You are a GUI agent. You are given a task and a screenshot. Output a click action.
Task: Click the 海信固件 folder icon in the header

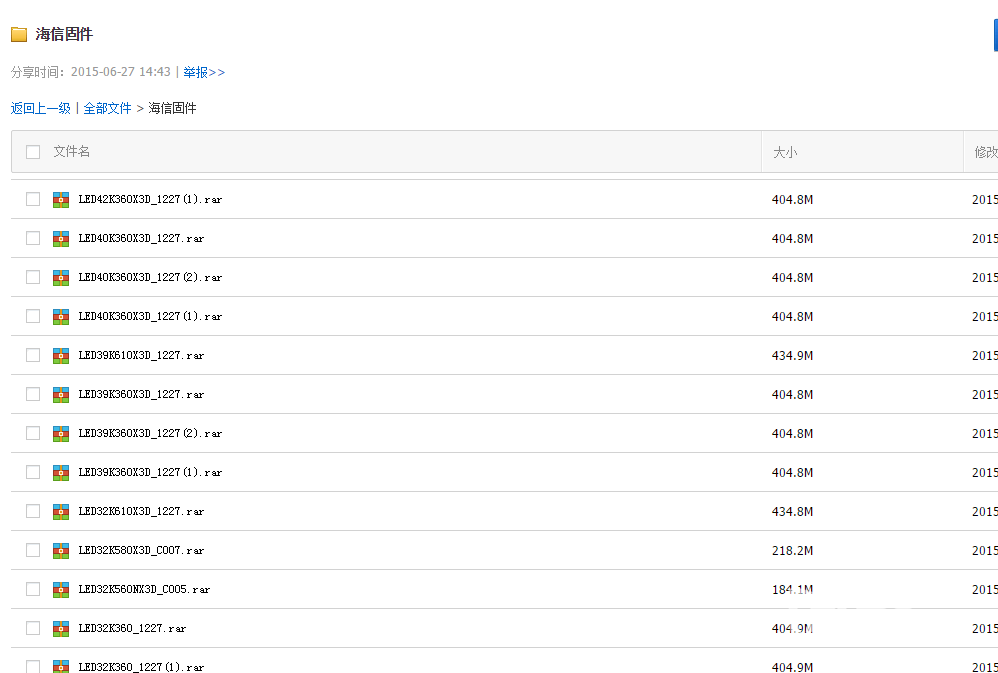[19, 34]
